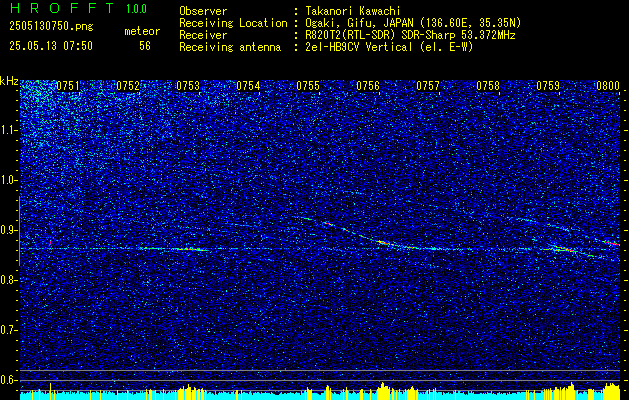Click the 0758 time marker
This screenshot has width=629, height=400.
(488, 86)
